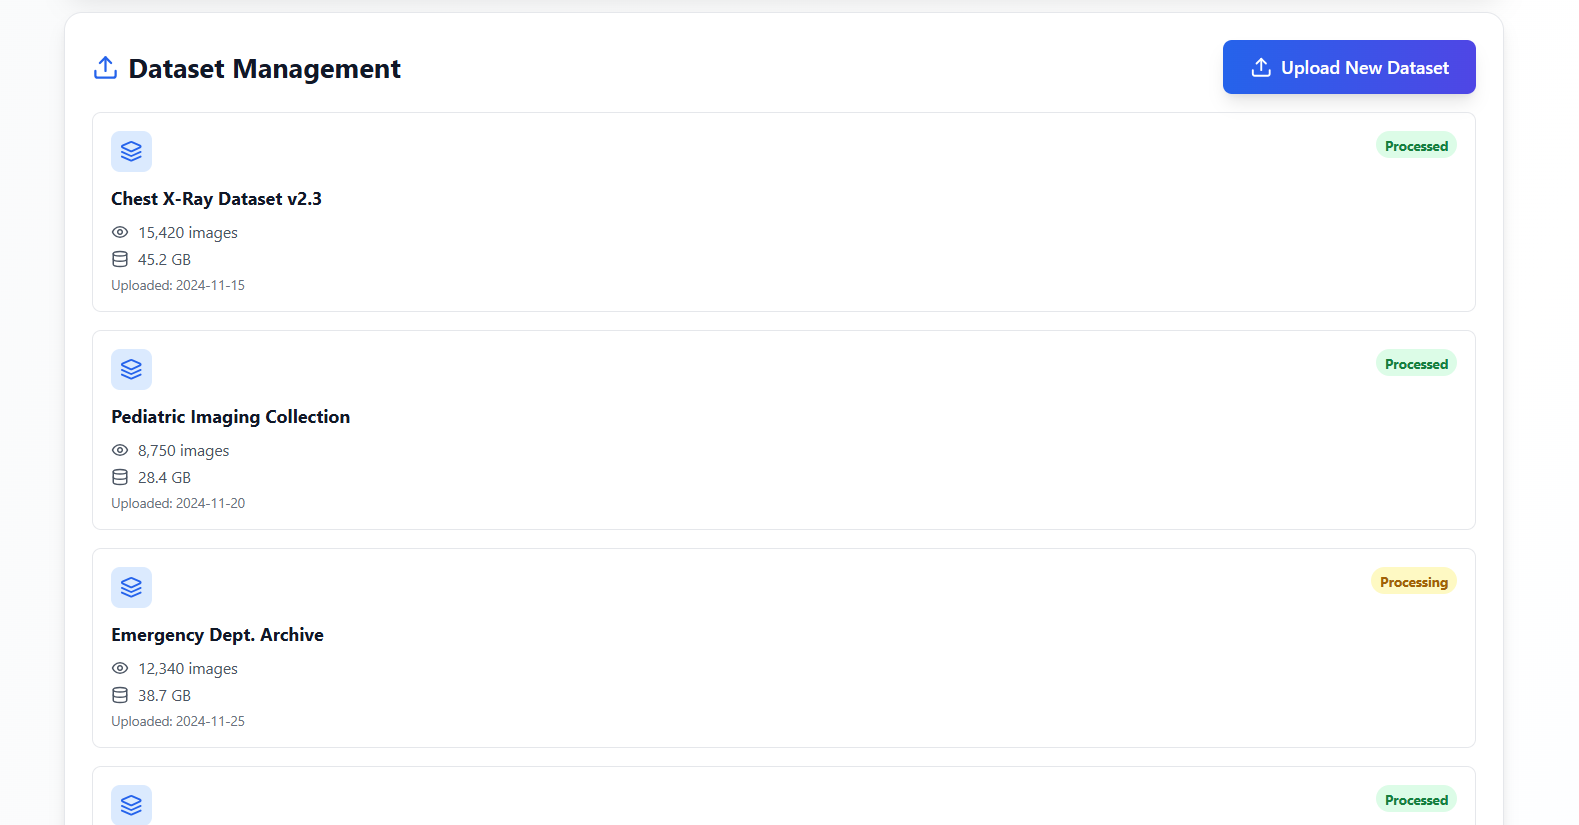
Task: Click the layers icon on Pediatric Imaging Collection
Action: pyautogui.click(x=131, y=369)
